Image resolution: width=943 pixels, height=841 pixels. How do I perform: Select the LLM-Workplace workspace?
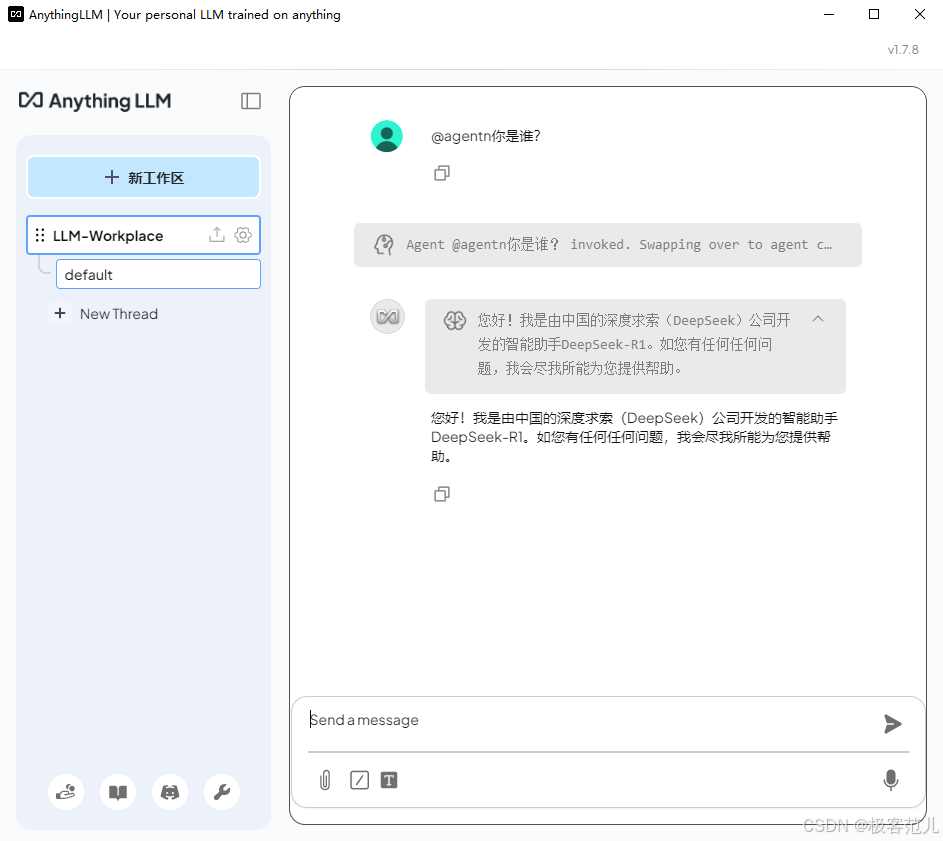[143, 235]
